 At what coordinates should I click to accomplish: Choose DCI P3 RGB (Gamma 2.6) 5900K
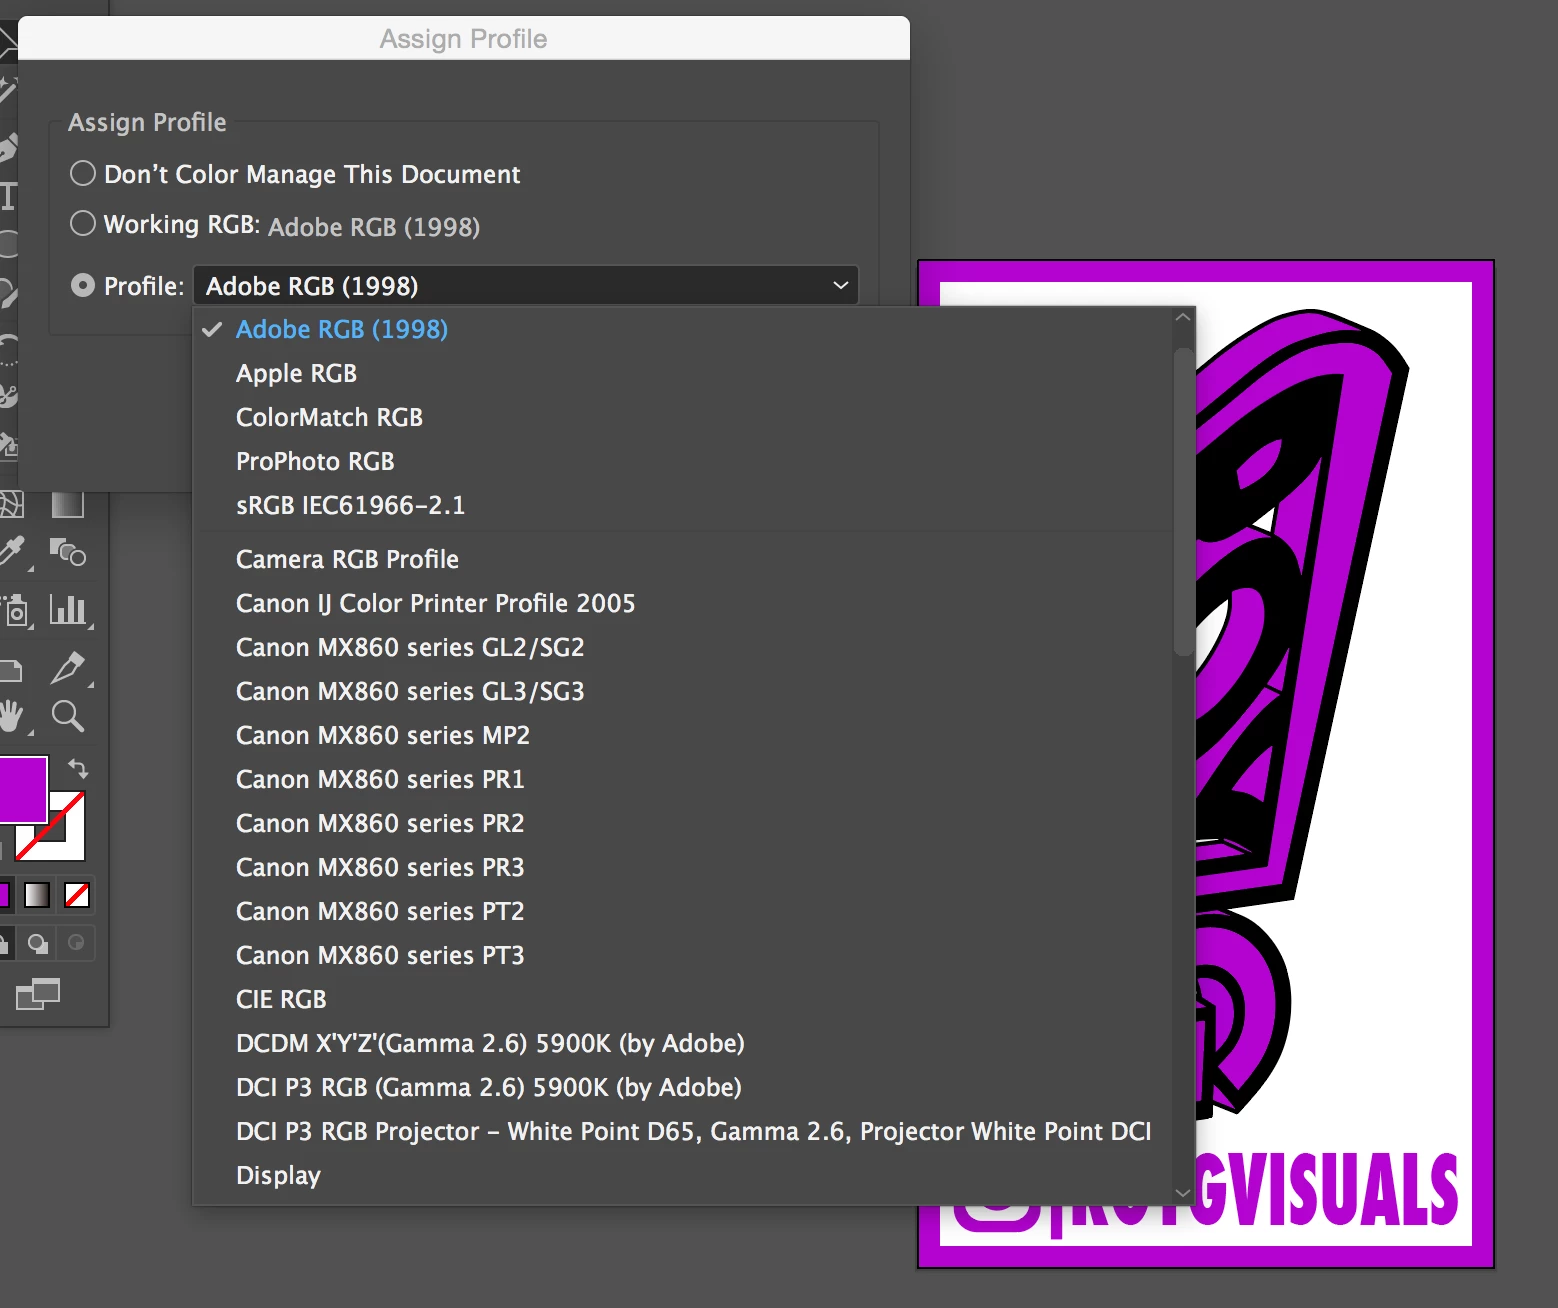pos(683,1087)
